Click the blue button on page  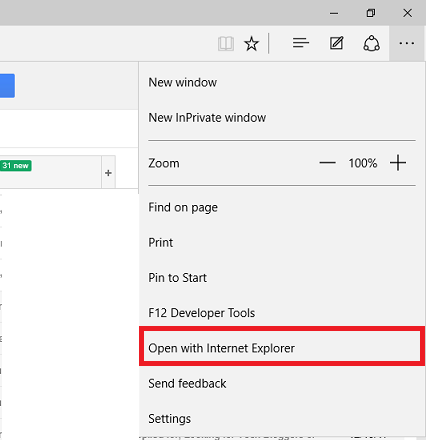(7, 86)
